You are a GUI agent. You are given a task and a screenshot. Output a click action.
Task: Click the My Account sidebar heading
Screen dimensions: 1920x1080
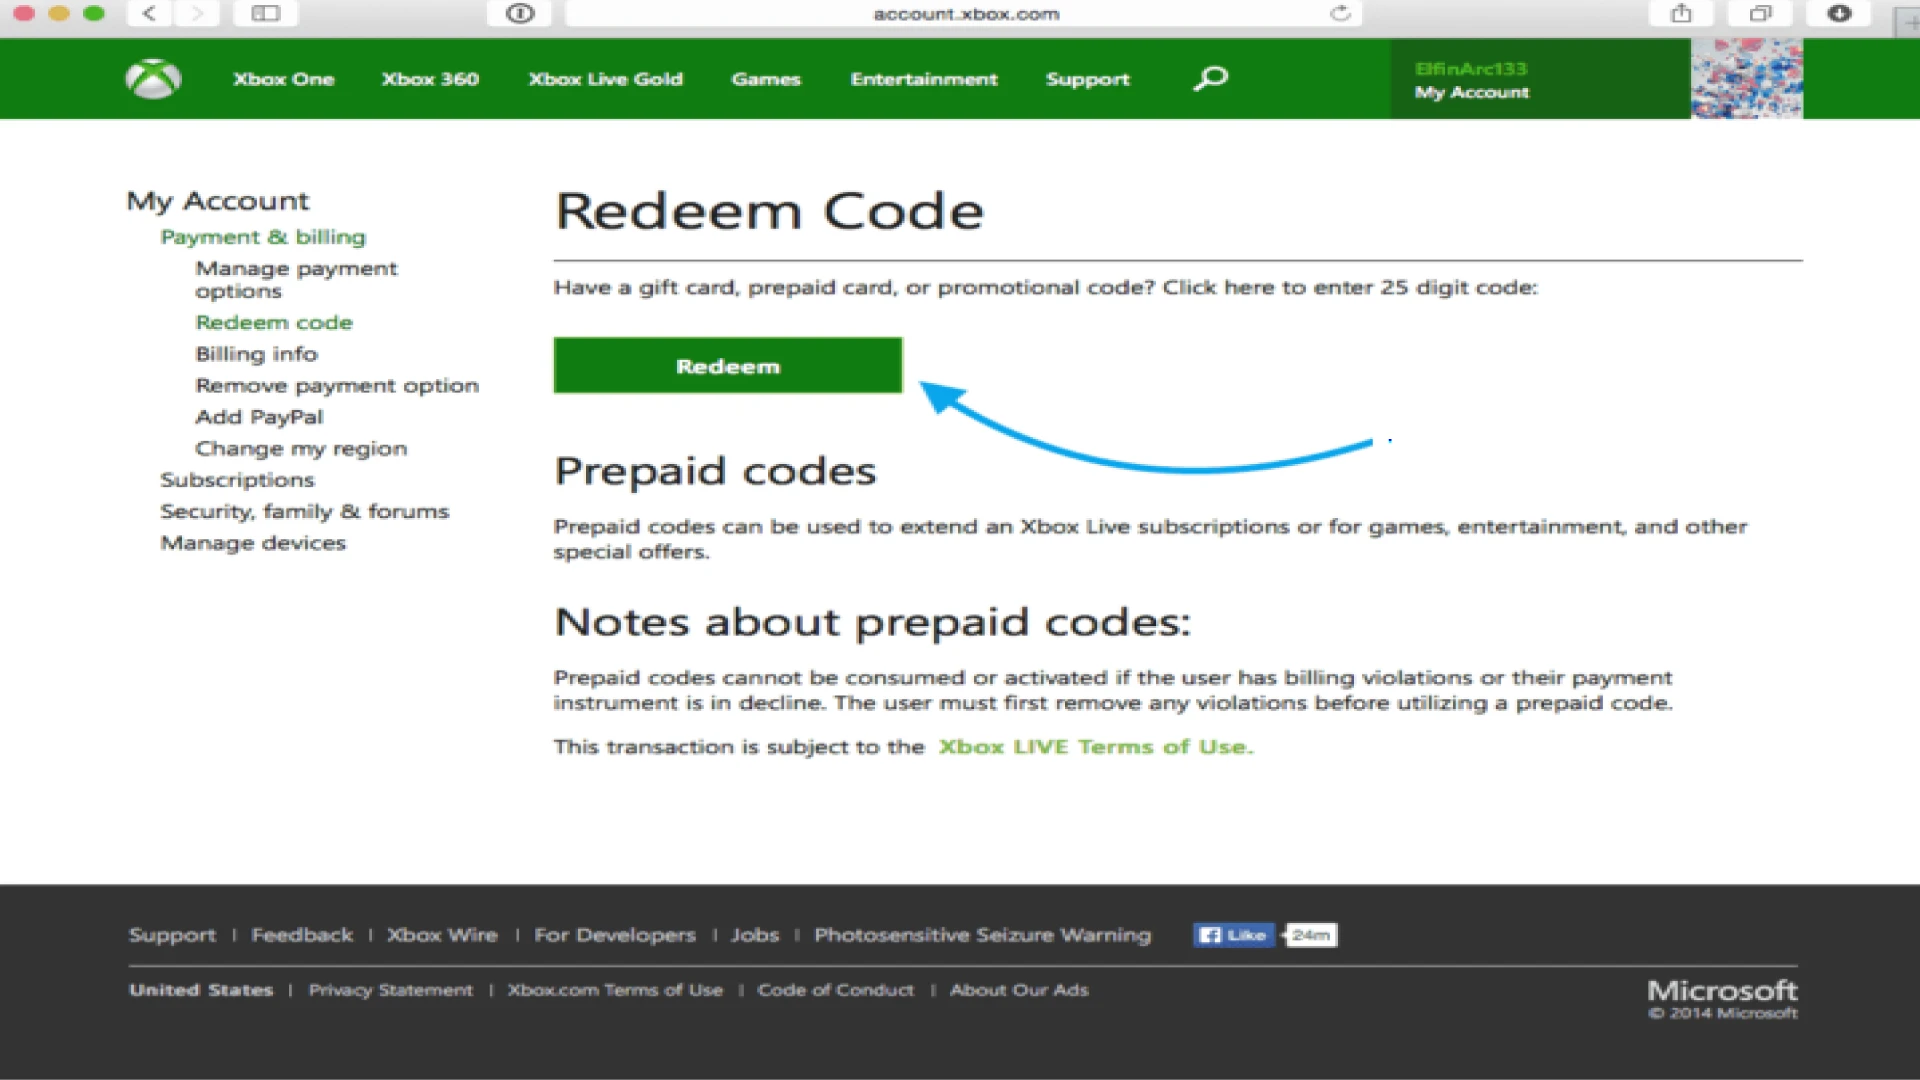tap(218, 201)
